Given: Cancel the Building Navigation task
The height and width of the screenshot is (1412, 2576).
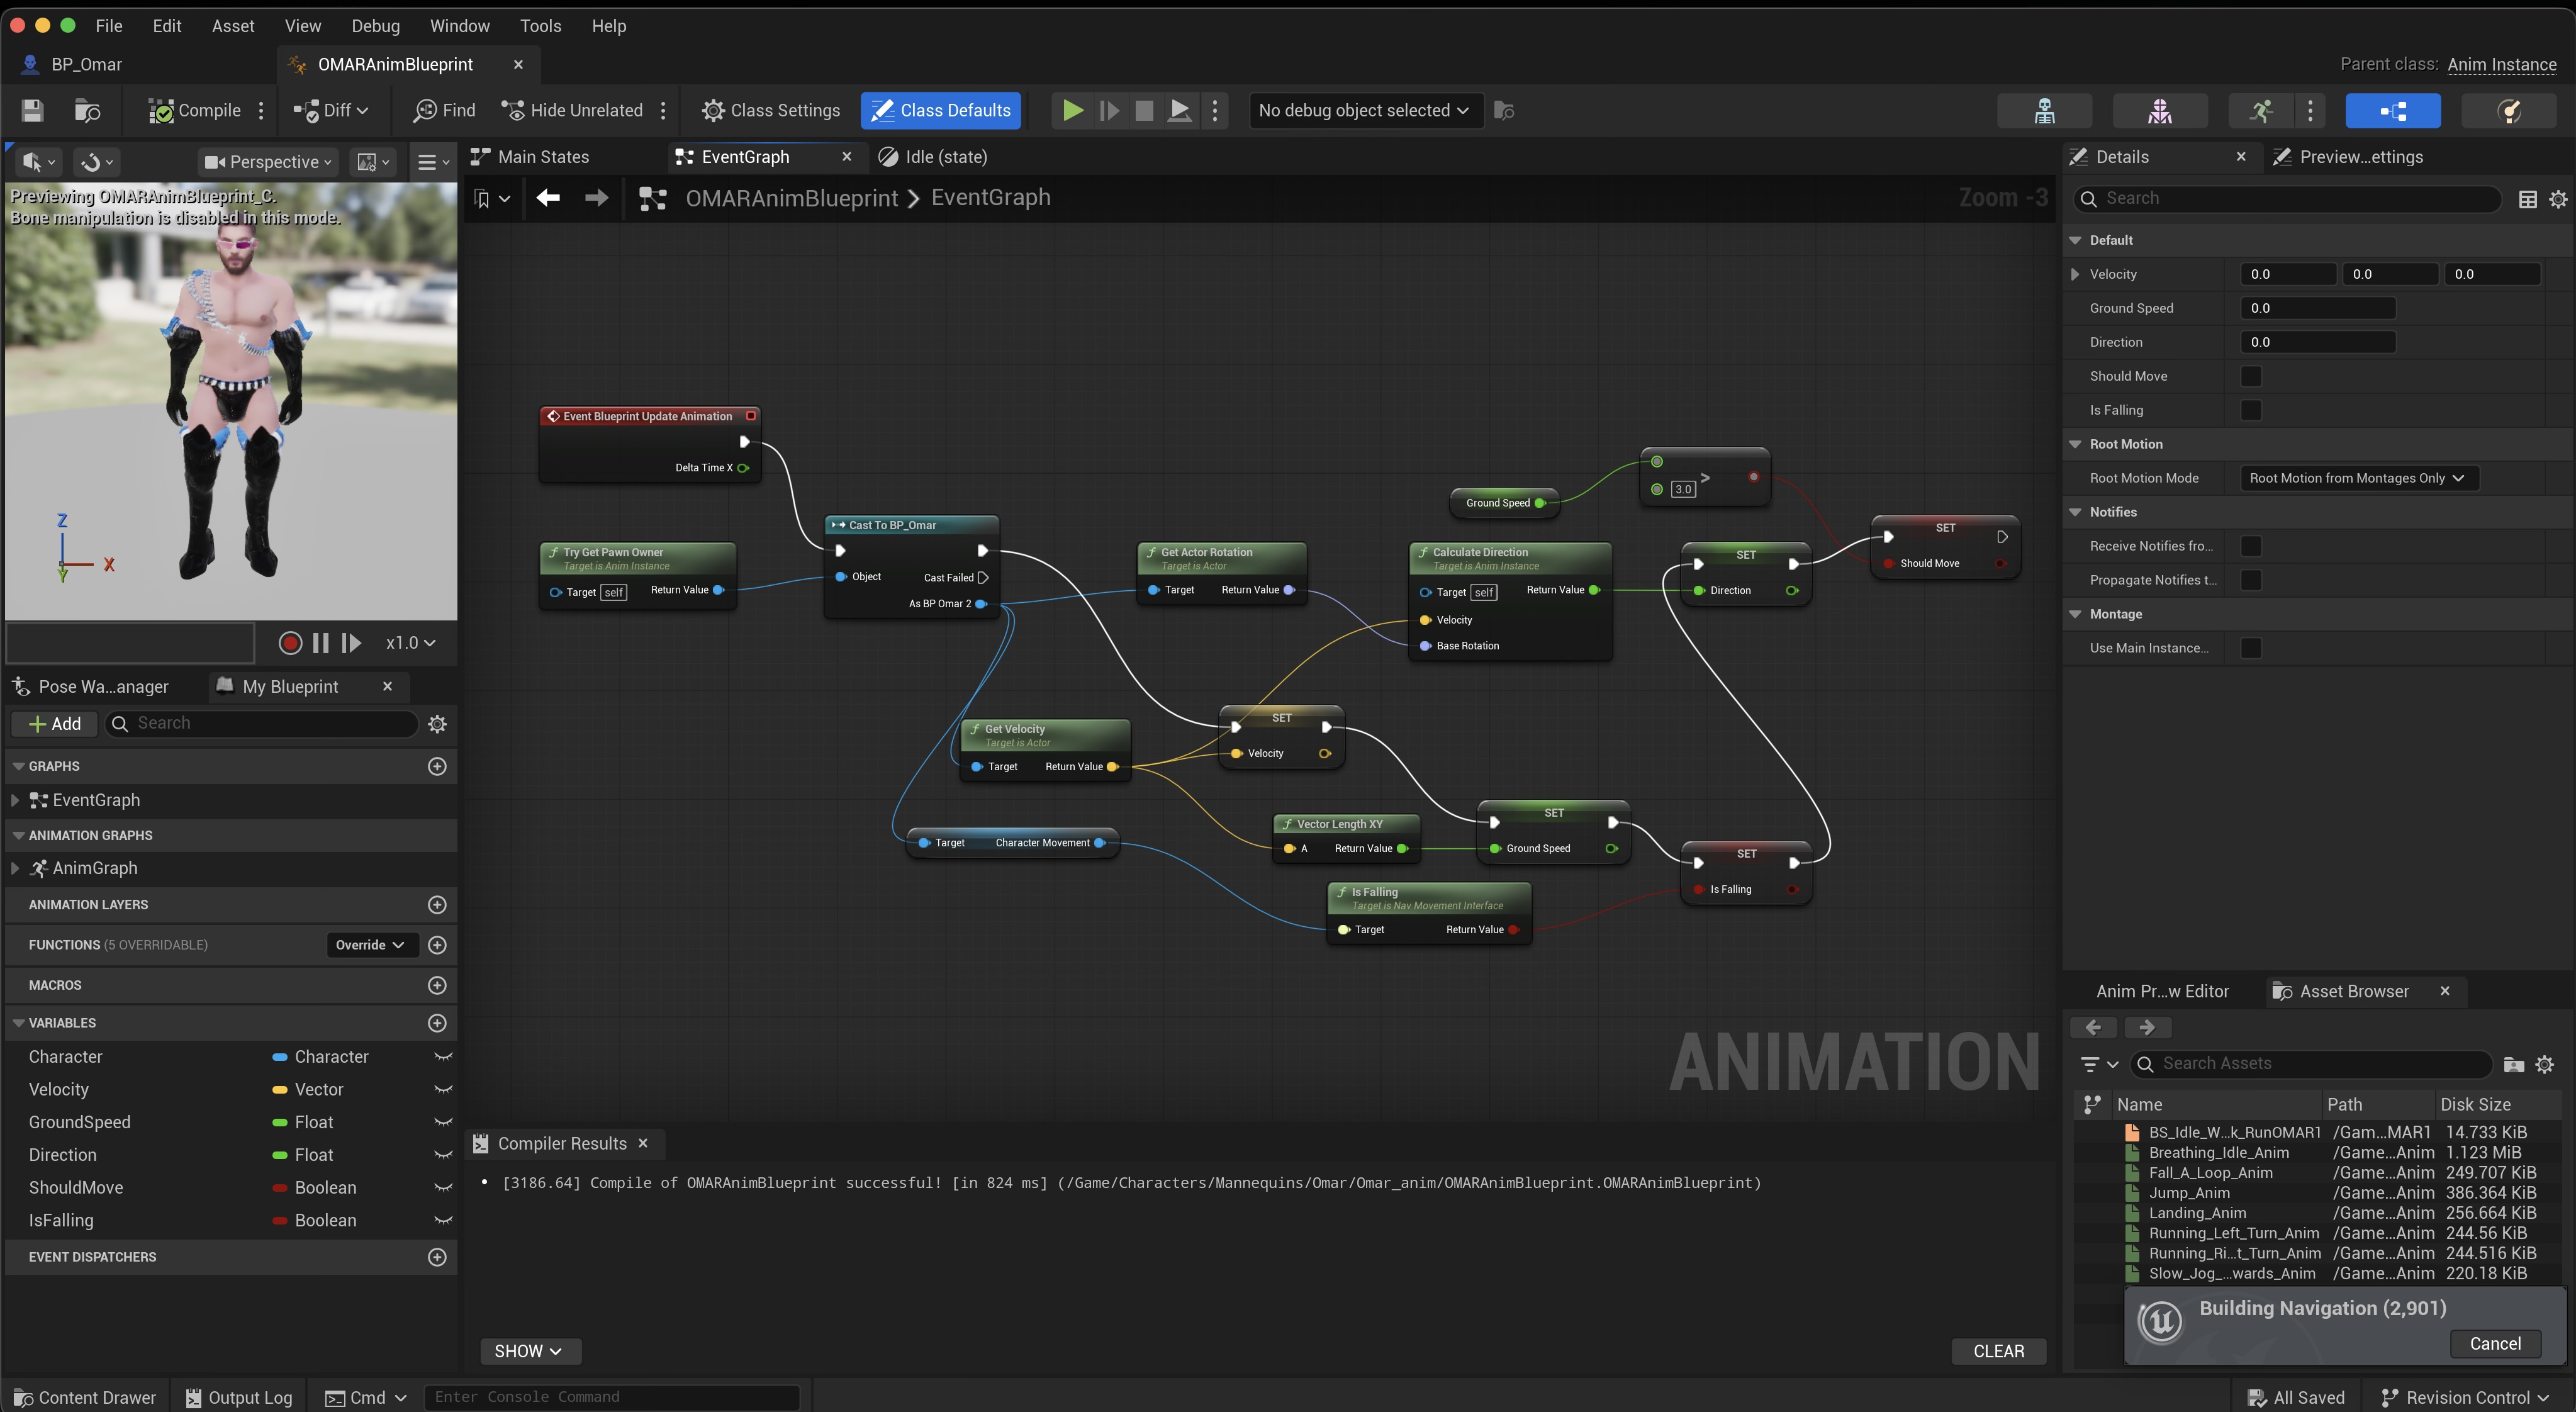Looking at the screenshot, I should pos(2495,1344).
